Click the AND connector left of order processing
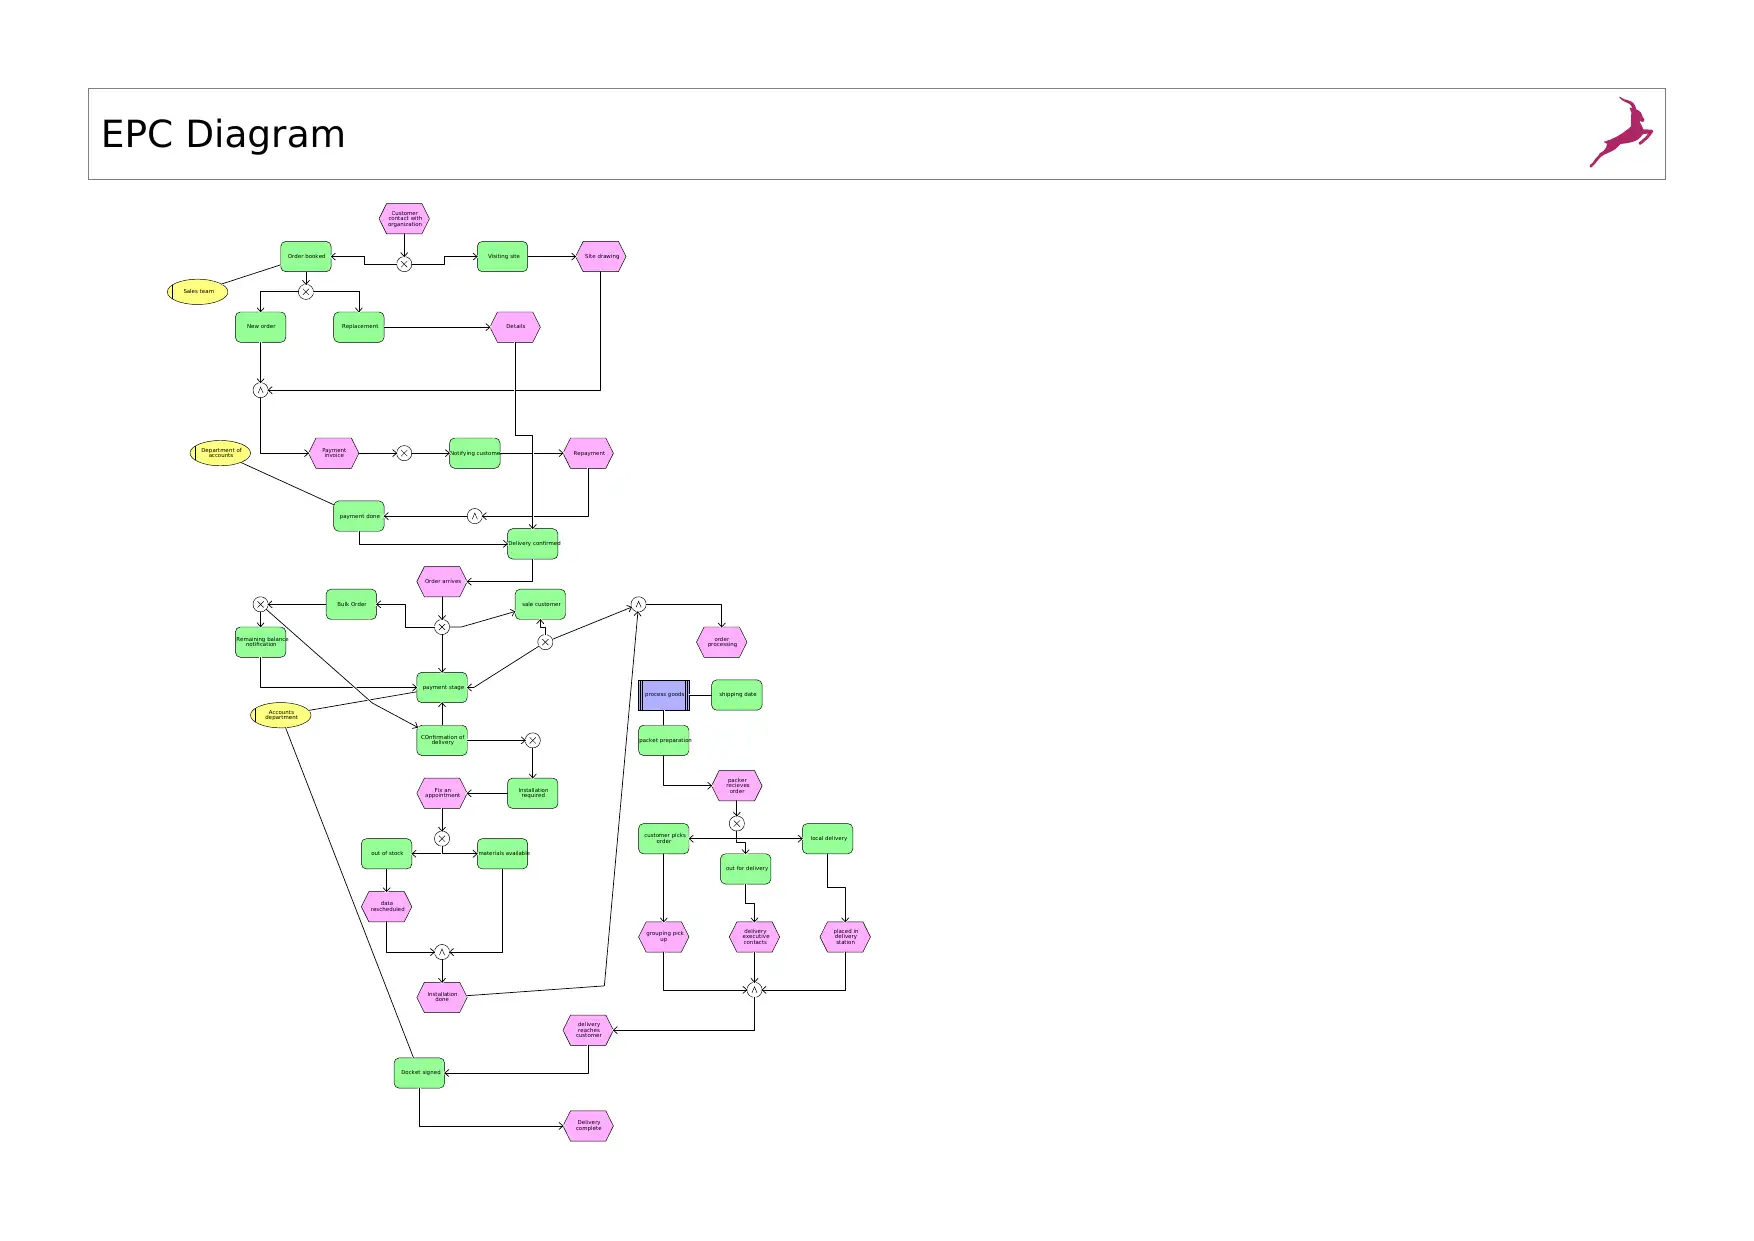The width and height of the screenshot is (1754, 1241). tap(638, 604)
